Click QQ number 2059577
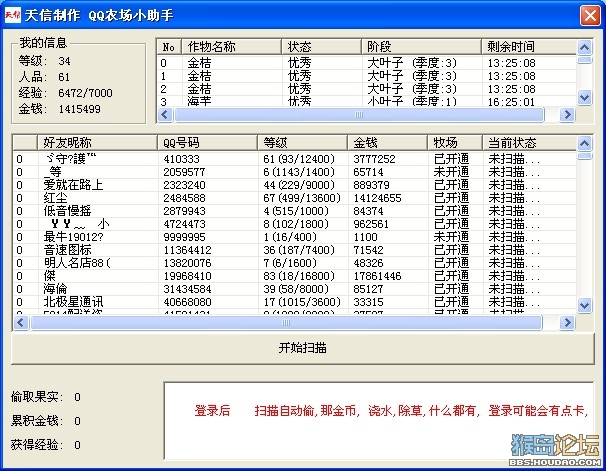The image size is (606, 471). coord(184,172)
